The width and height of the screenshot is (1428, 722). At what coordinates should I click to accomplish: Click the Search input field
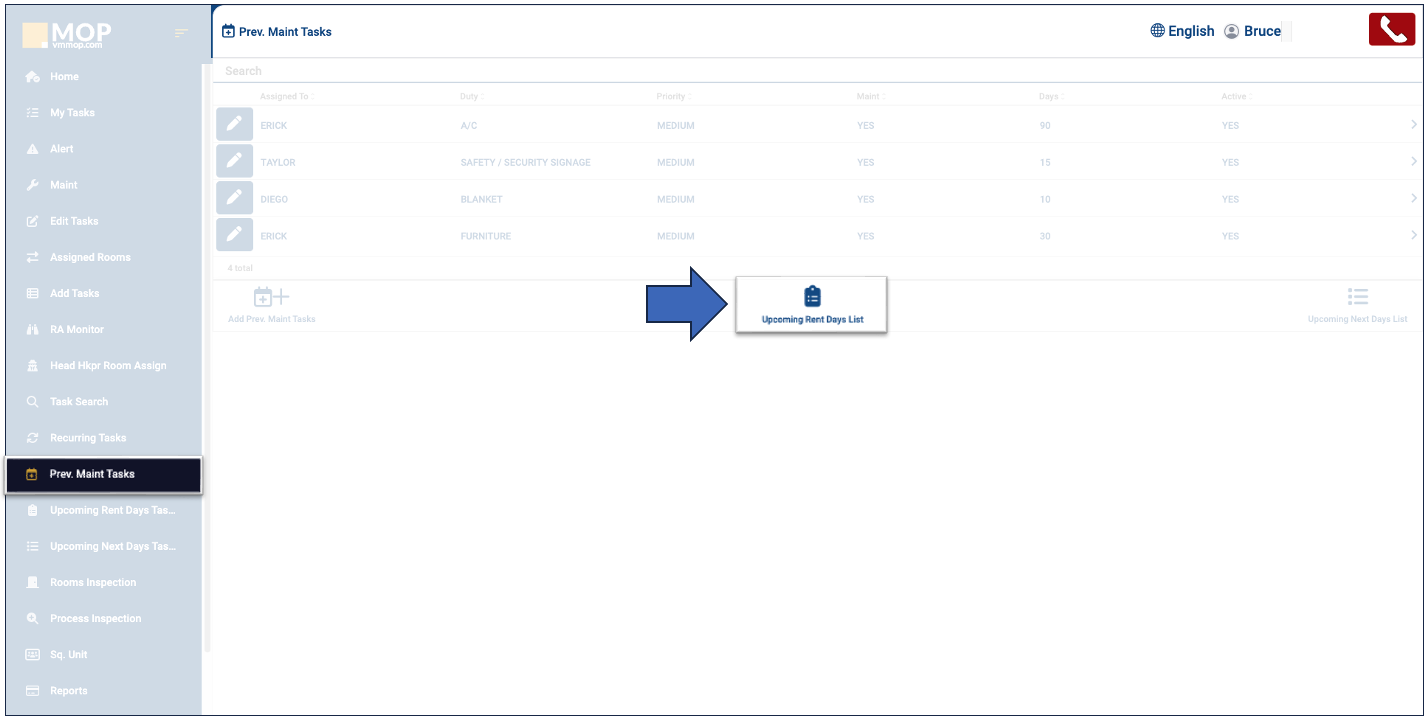(x=700, y=71)
